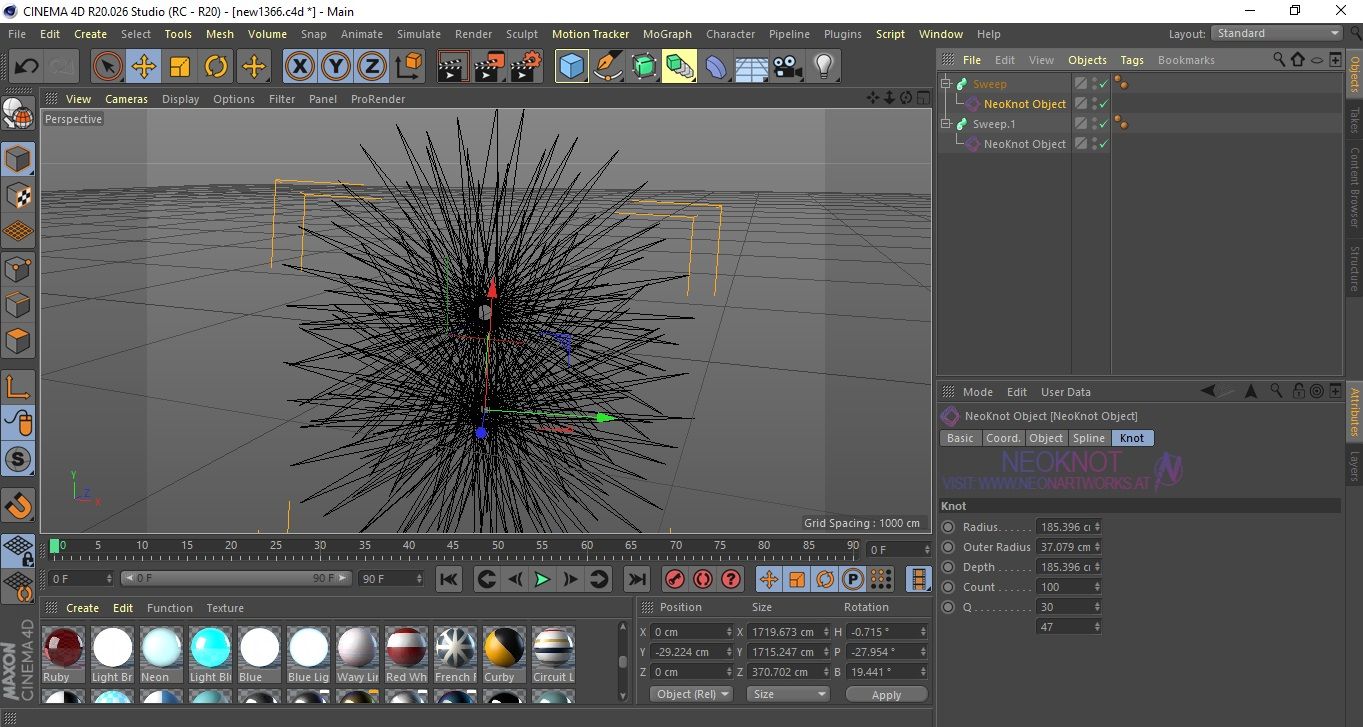The width and height of the screenshot is (1363, 727).
Task: Toggle Radius animation keyframe circle
Action: pos(948,527)
